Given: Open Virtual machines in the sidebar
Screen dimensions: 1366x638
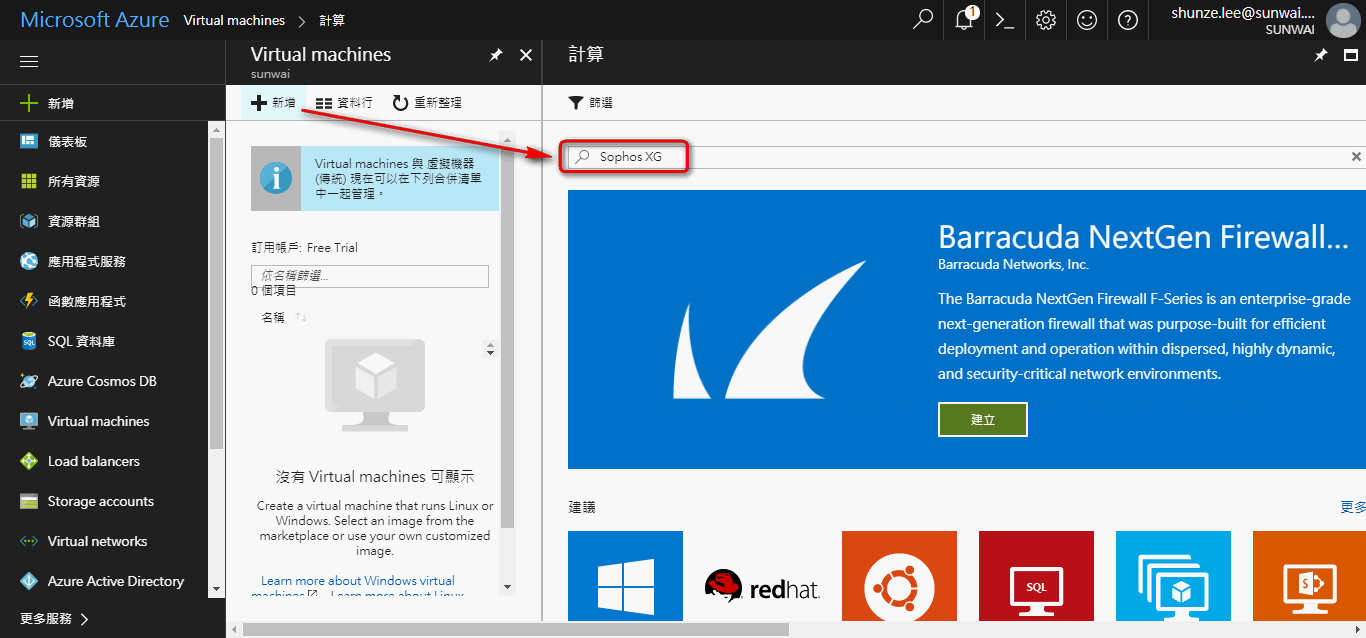Looking at the screenshot, I should click(x=105, y=421).
